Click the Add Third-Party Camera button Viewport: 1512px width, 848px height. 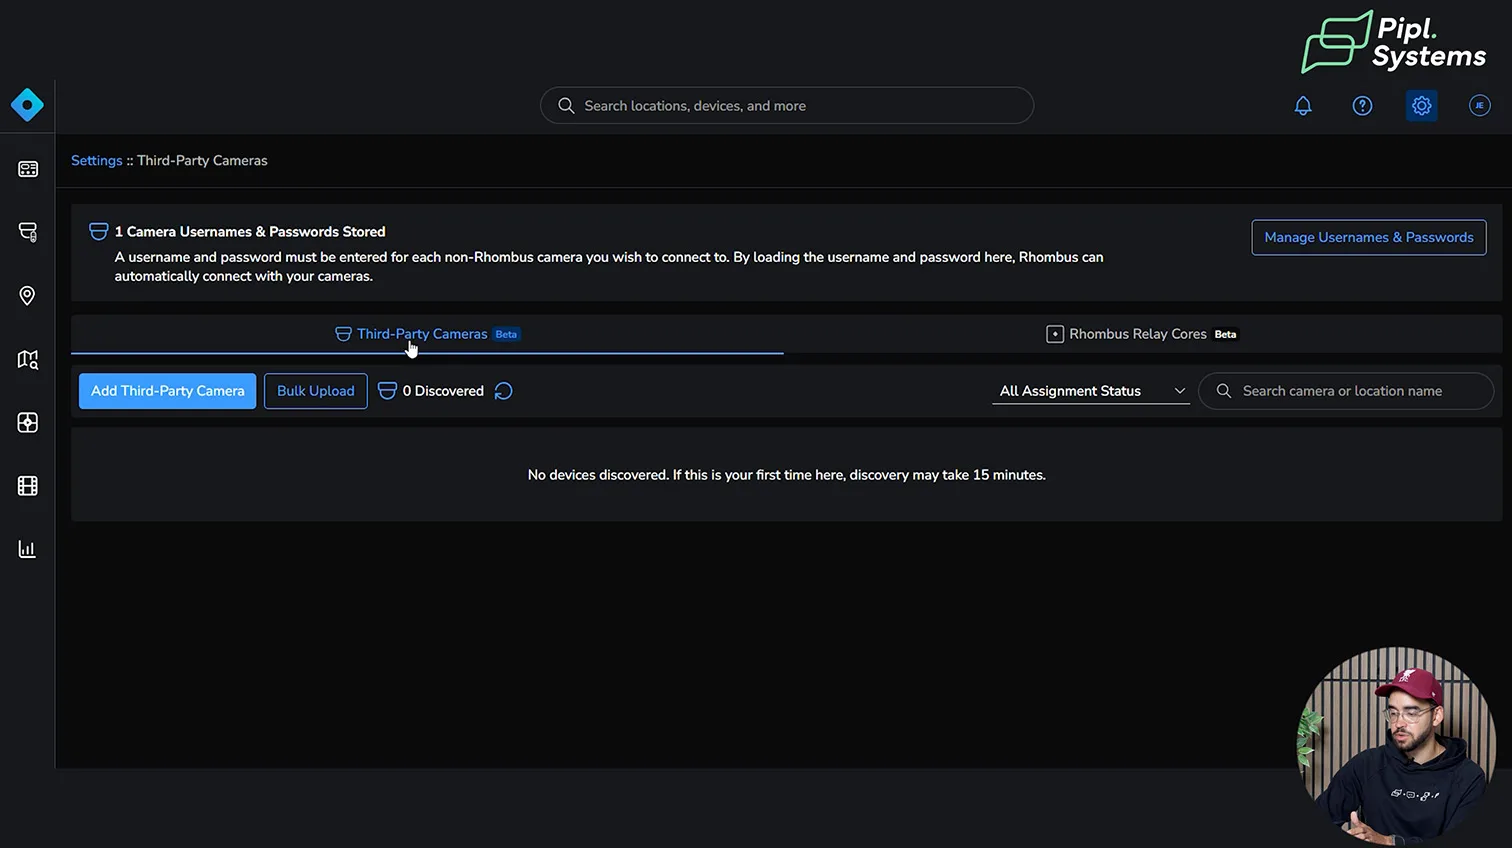(168, 391)
